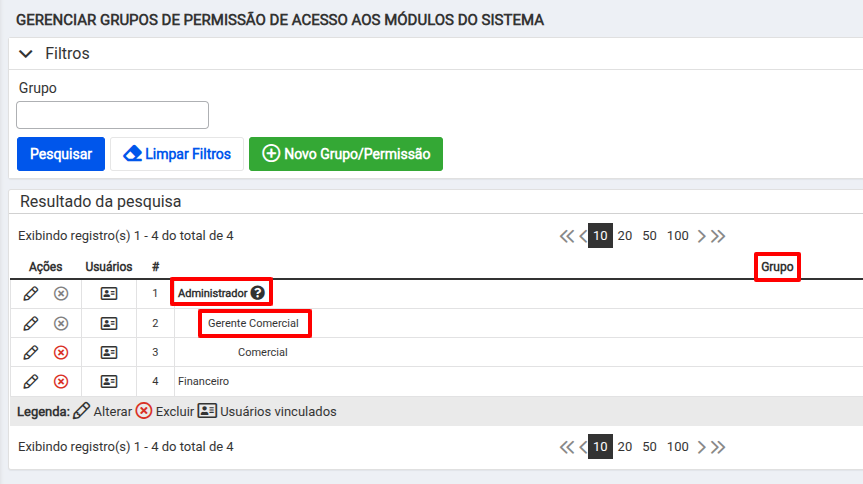Click pencil icon for Comercial row
The height and width of the screenshot is (484, 863).
(x=31, y=352)
